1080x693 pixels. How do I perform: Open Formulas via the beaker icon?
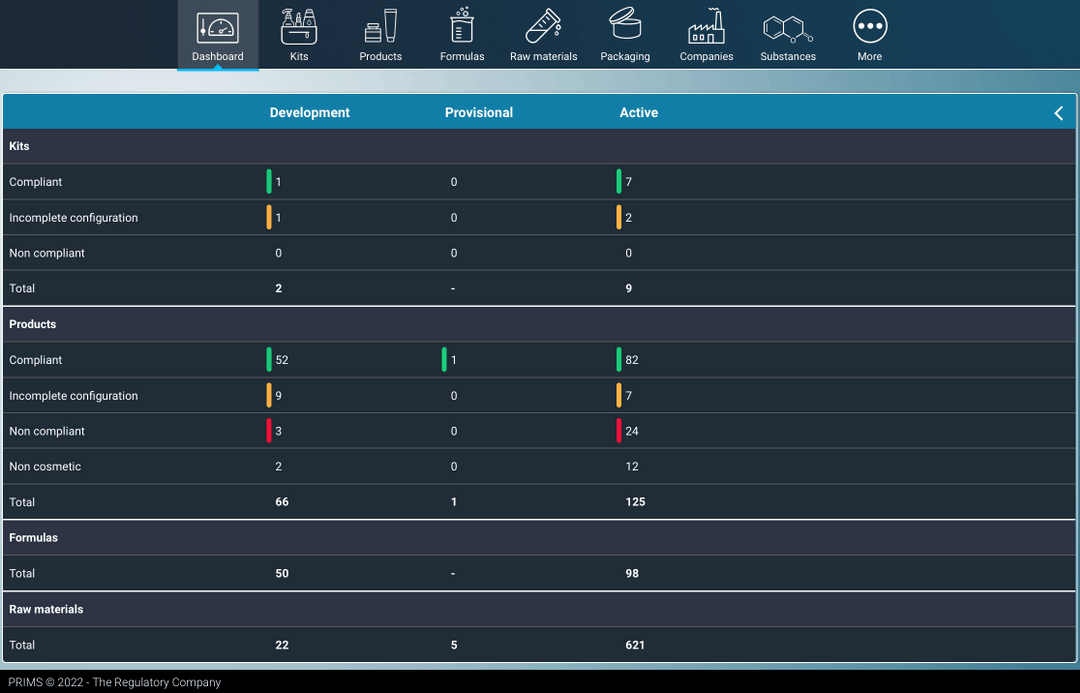tap(461, 27)
